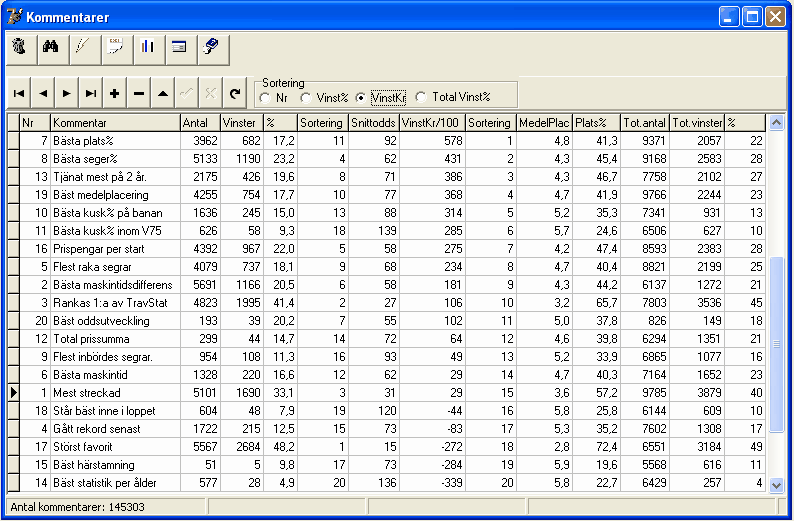Select 'Tjänat mest på 2 år.' cell
The height and width of the screenshot is (521, 794).
pyautogui.click(x=115, y=177)
